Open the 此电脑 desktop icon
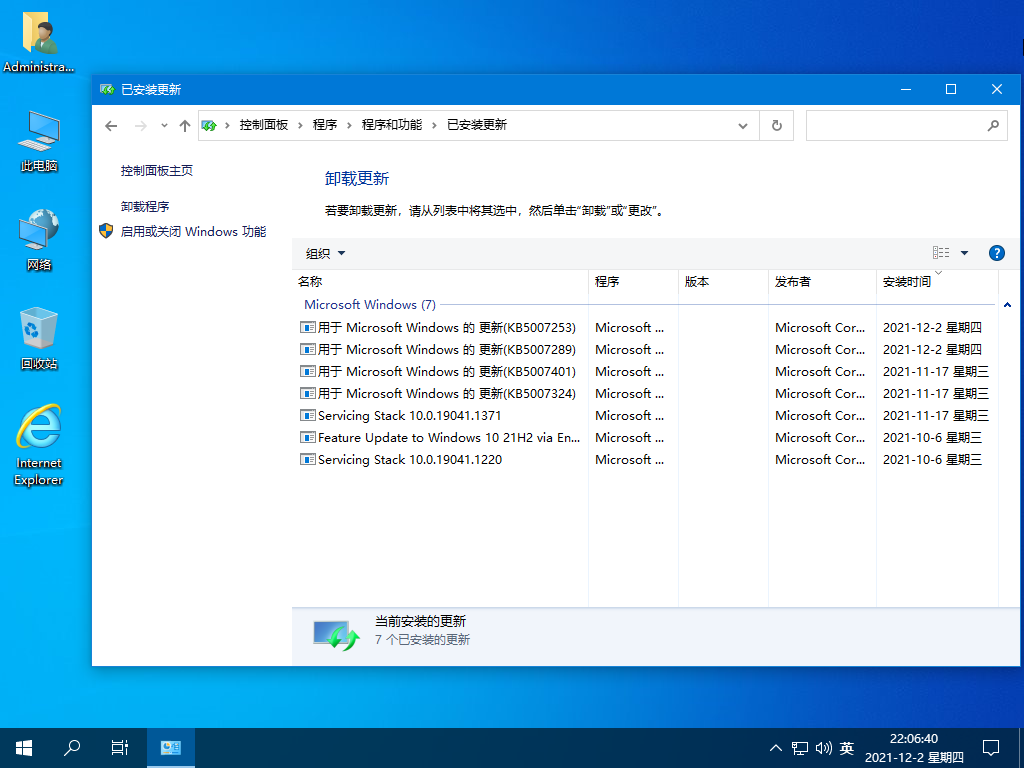 click(x=39, y=141)
